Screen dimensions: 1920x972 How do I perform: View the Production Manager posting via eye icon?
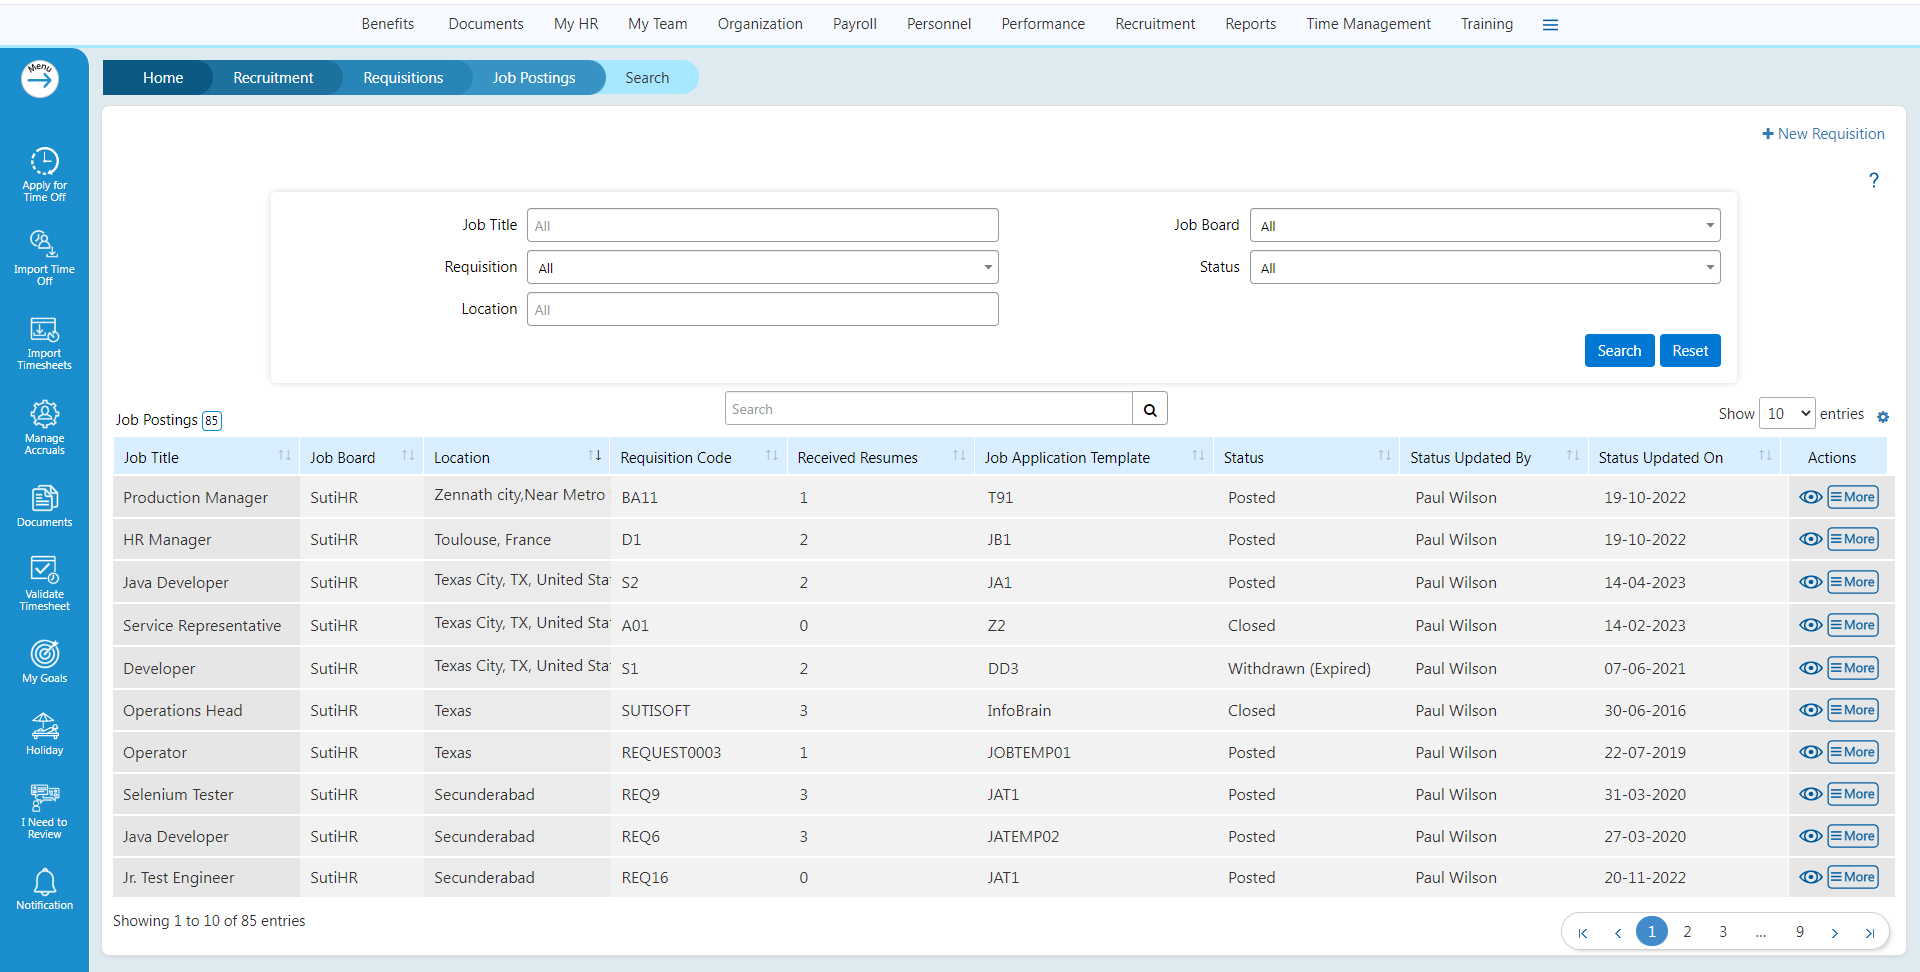tap(1809, 497)
